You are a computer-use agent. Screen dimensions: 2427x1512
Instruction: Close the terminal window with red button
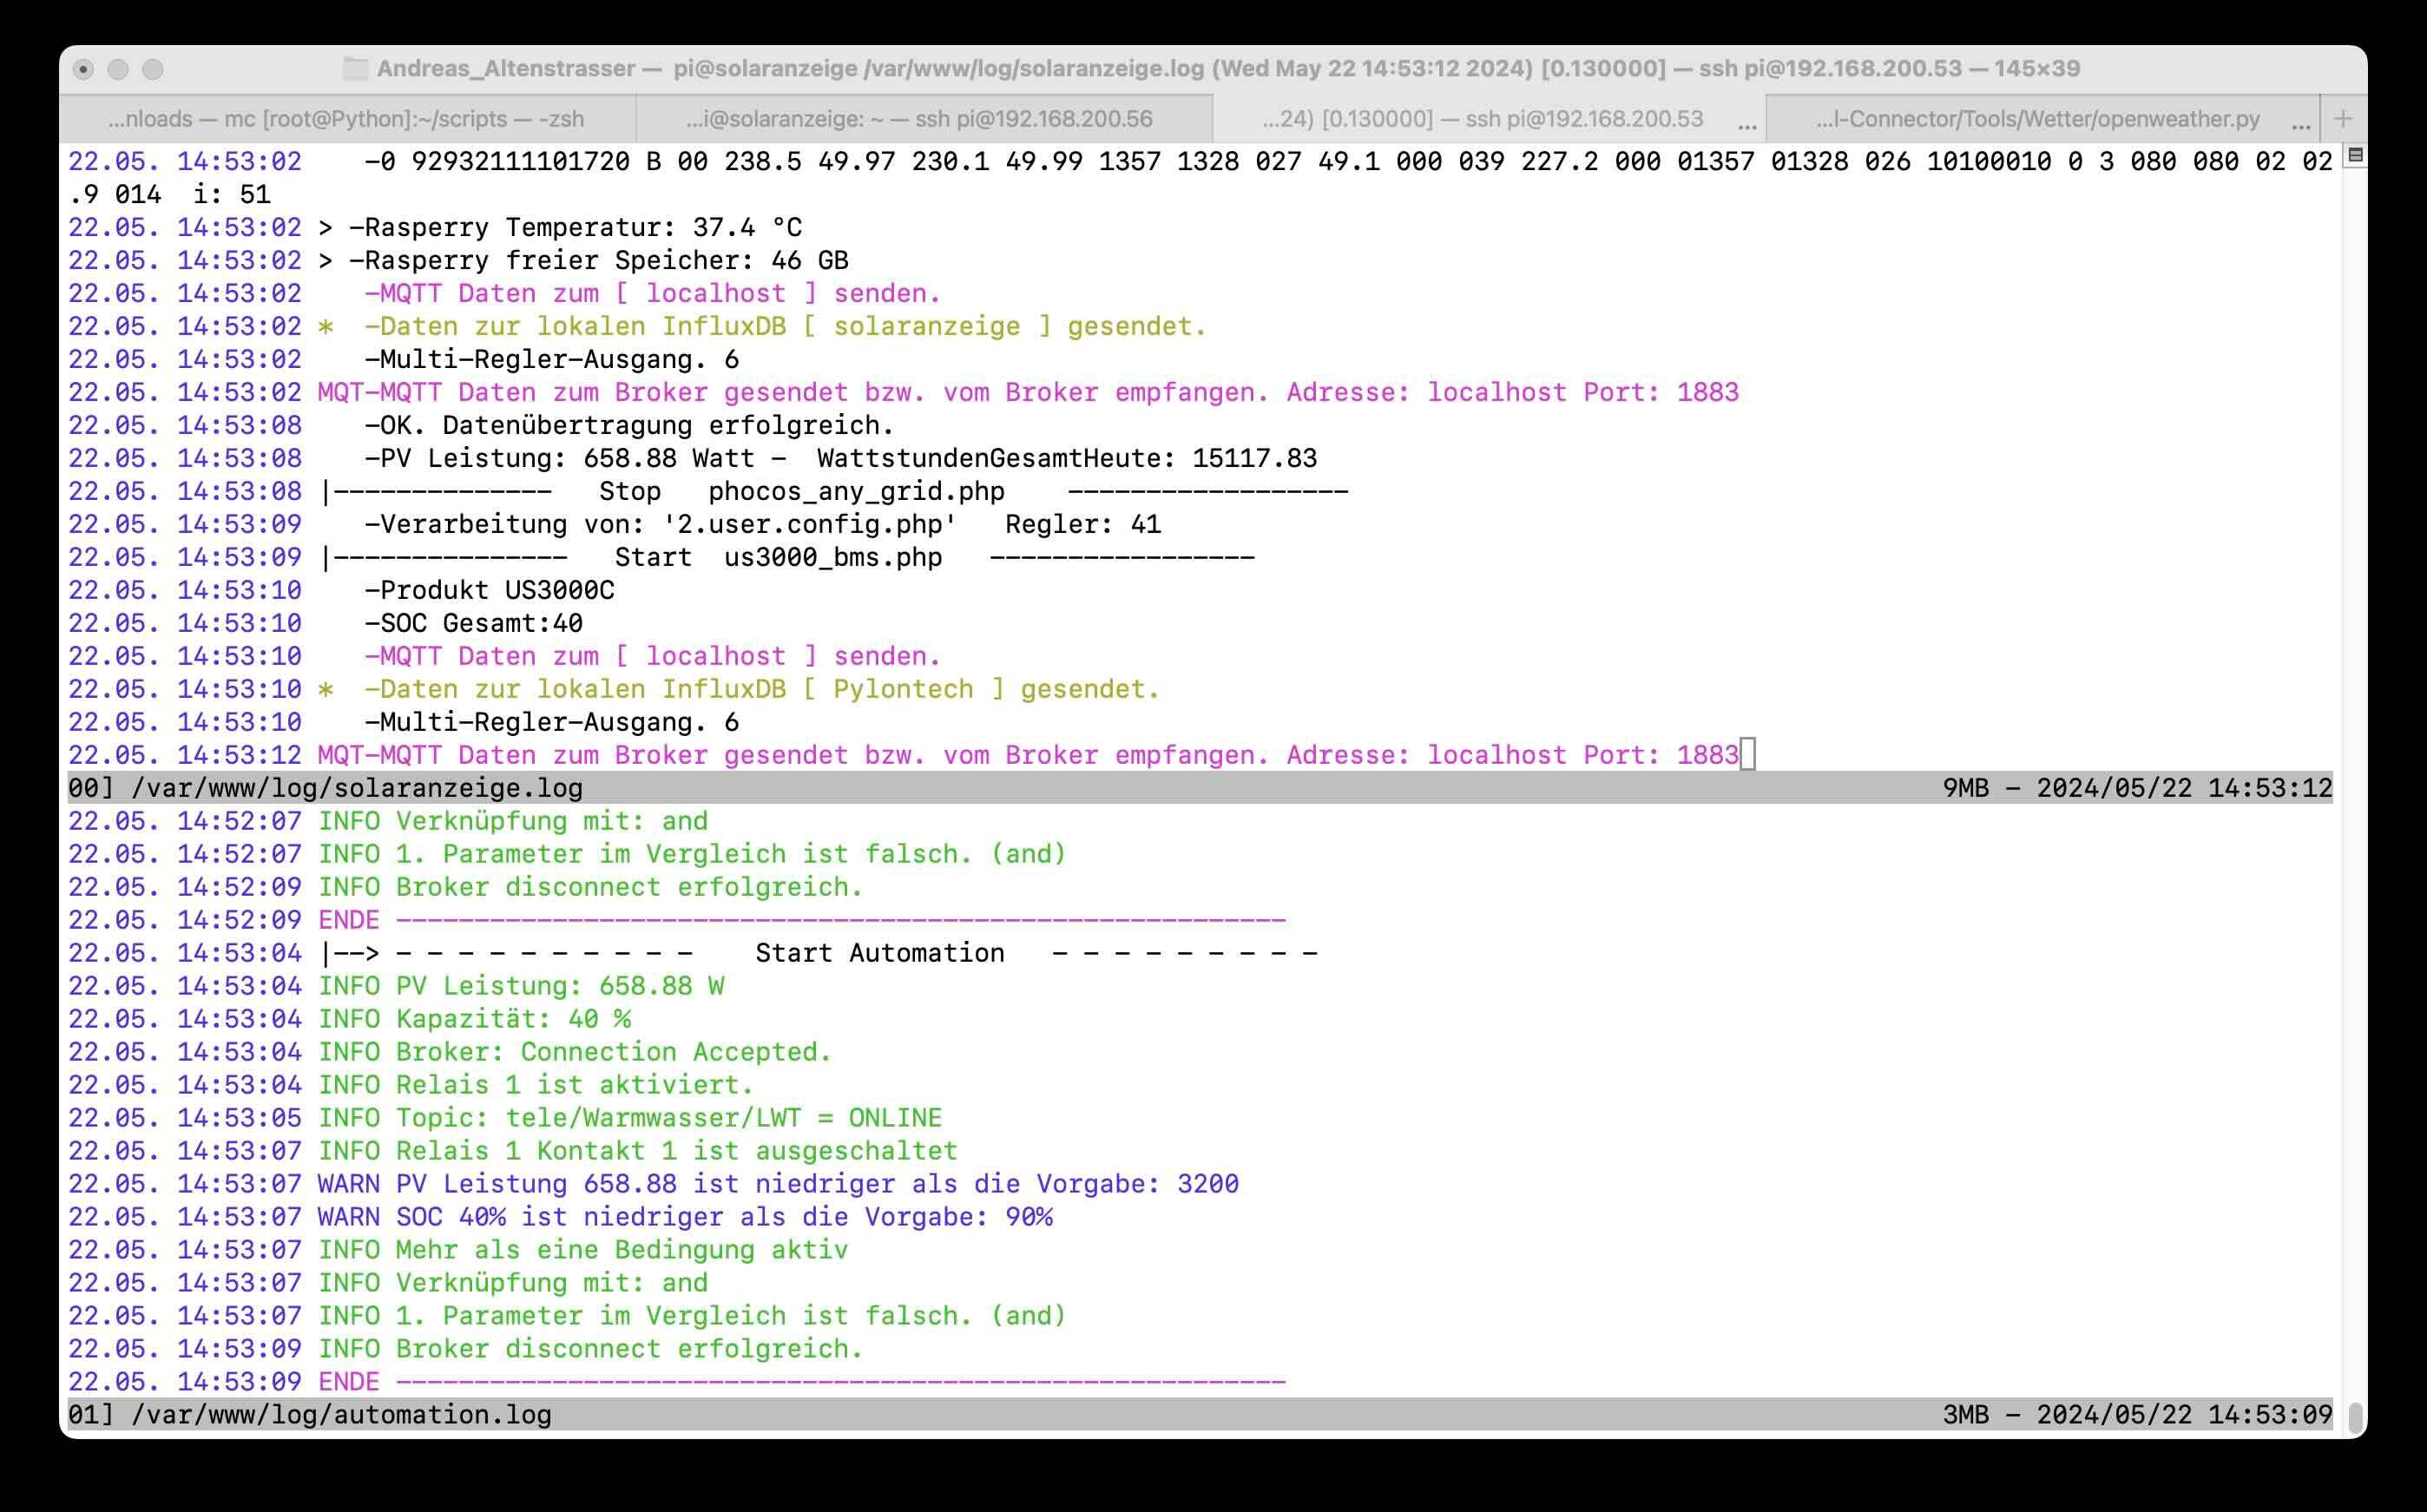pyautogui.click(x=84, y=69)
